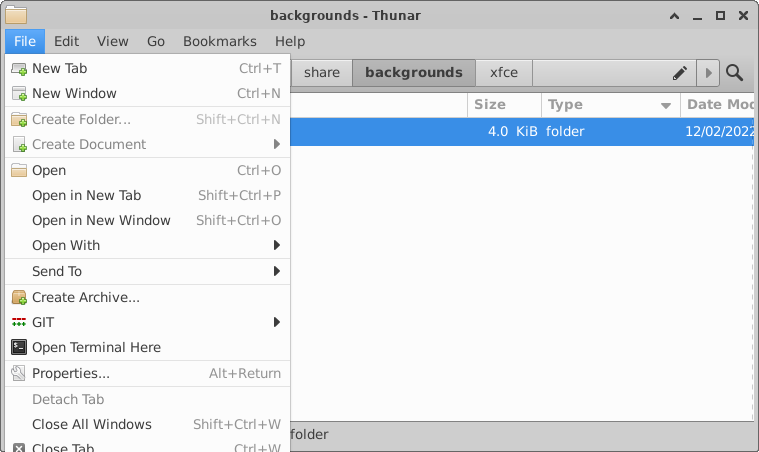Click the Date Modified column header

(x=718, y=105)
